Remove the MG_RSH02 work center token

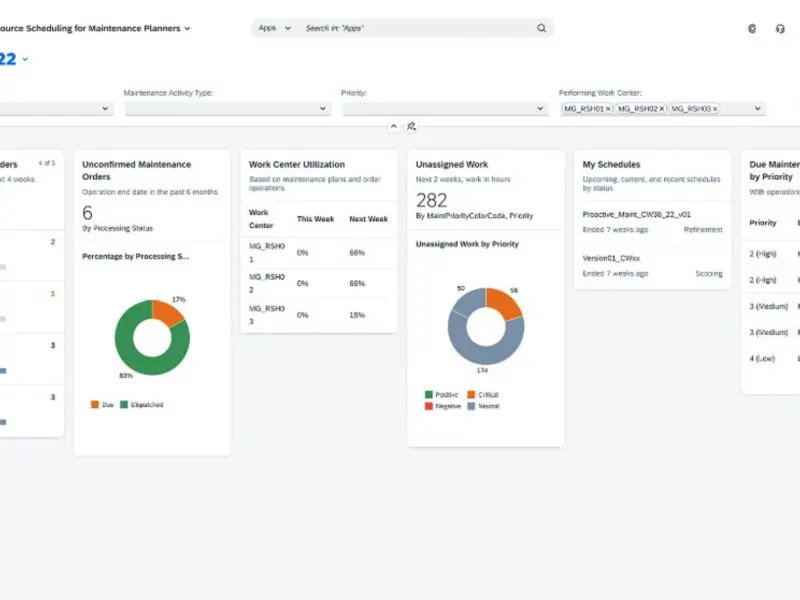pyautogui.click(x=661, y=108)
